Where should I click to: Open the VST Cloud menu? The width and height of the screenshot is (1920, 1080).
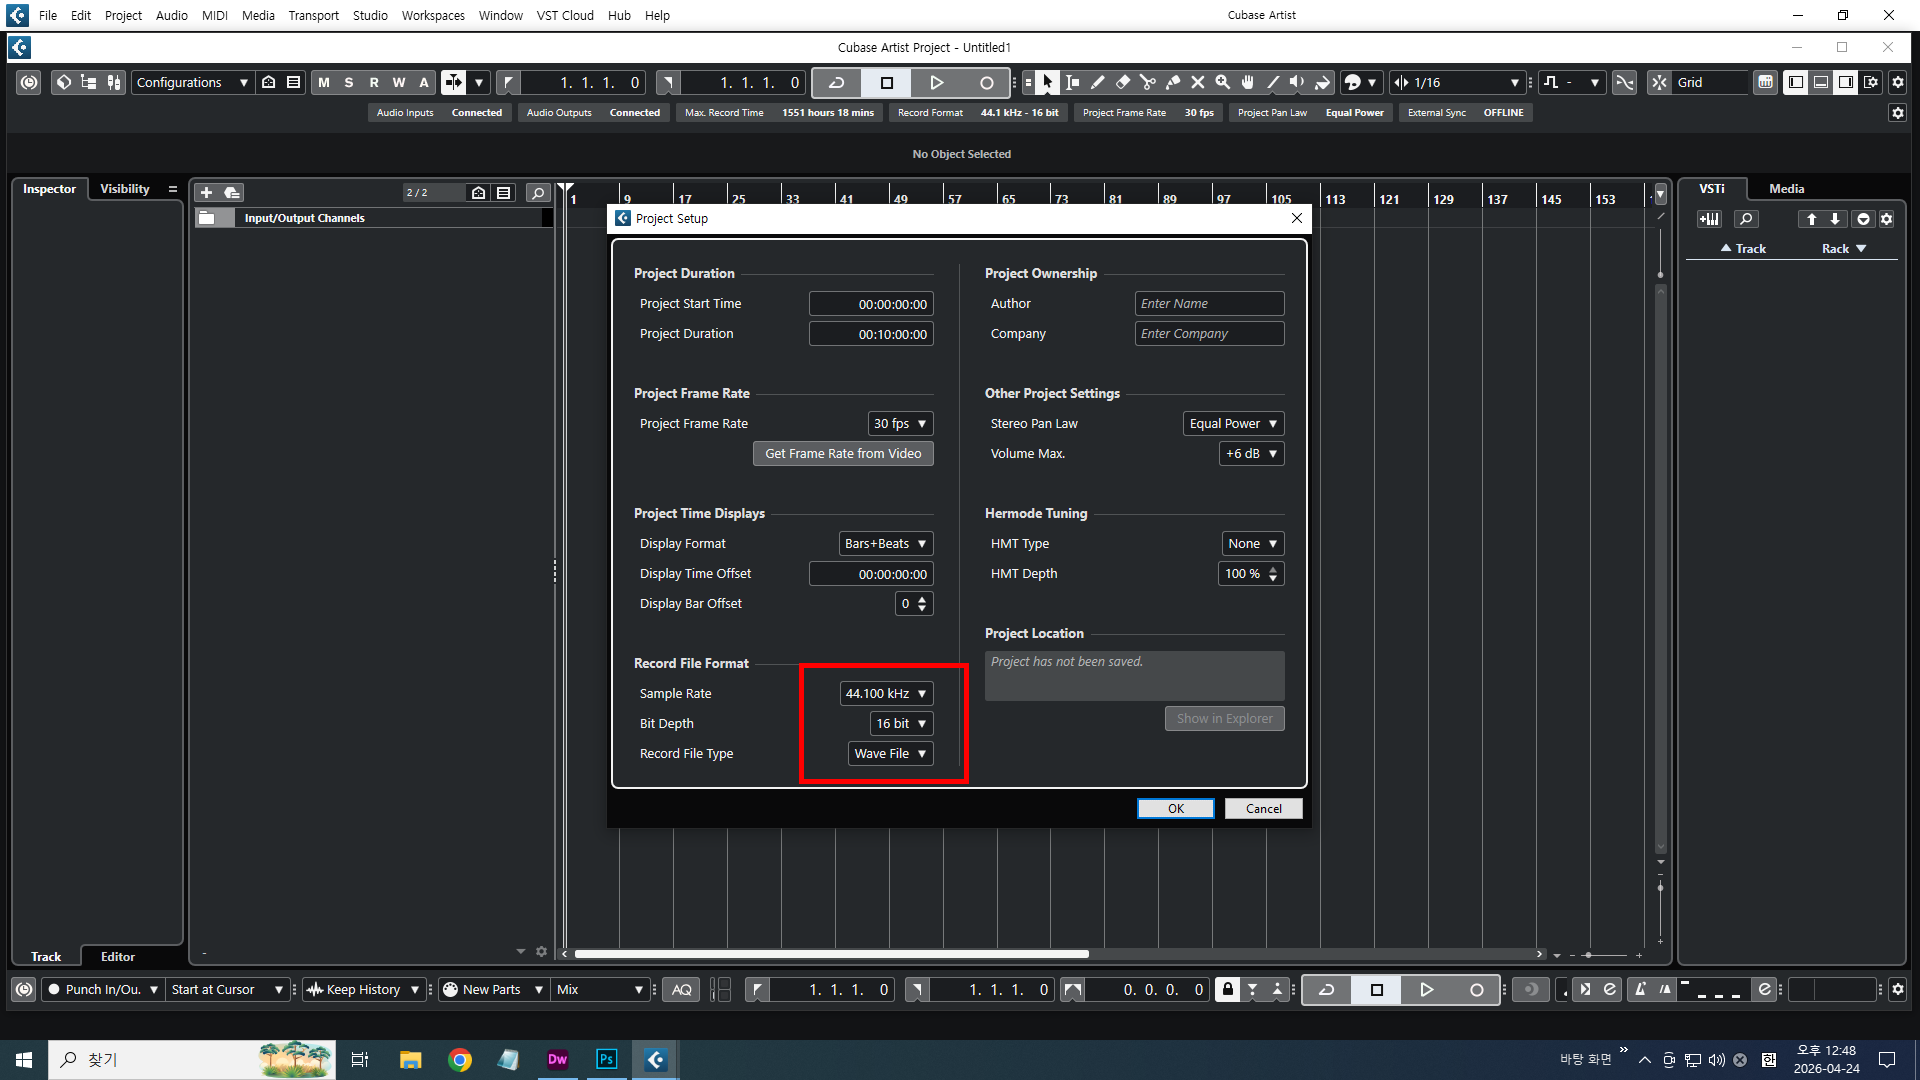(x=565, y=15)
